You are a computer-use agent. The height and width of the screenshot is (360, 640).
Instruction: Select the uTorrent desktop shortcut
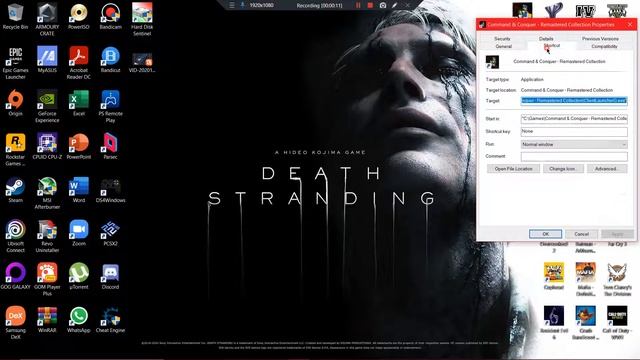[x=79, y=276]
